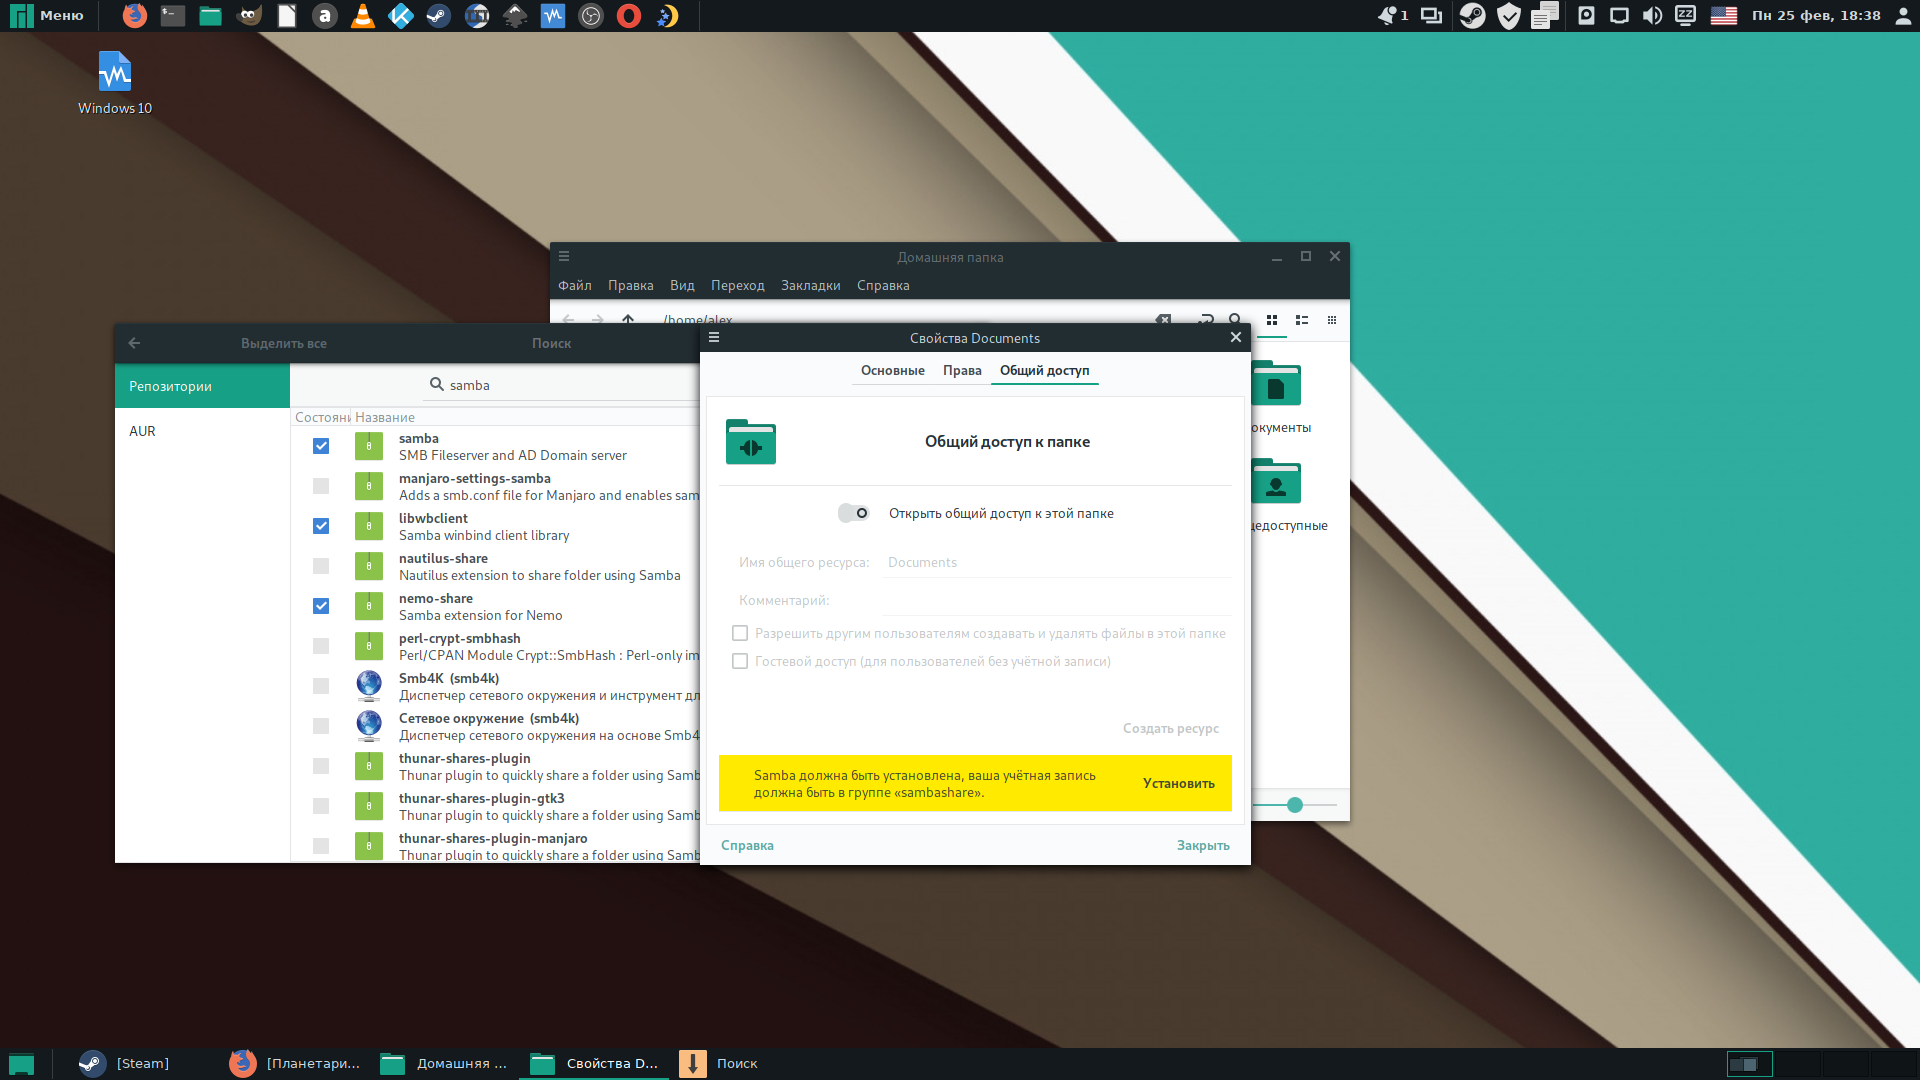1920x1080 pixels.
Task: Click the Установить button in yellow banner
Action: tap(1178, 783)
